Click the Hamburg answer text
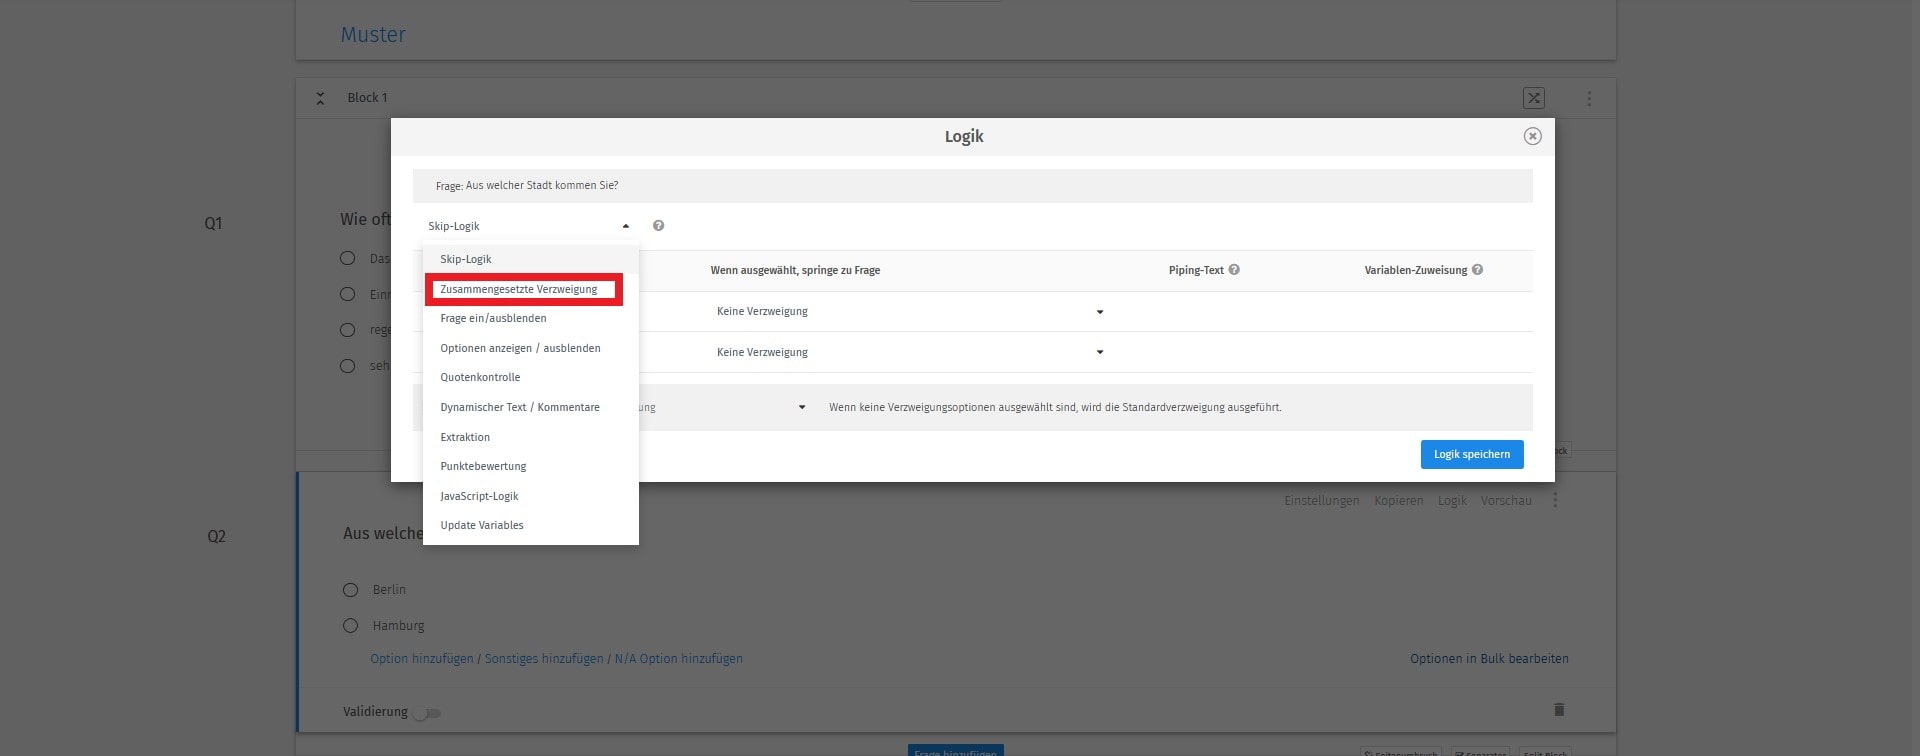The height and width of the screenshot is (756, 1920). click(x=398, y=626)
